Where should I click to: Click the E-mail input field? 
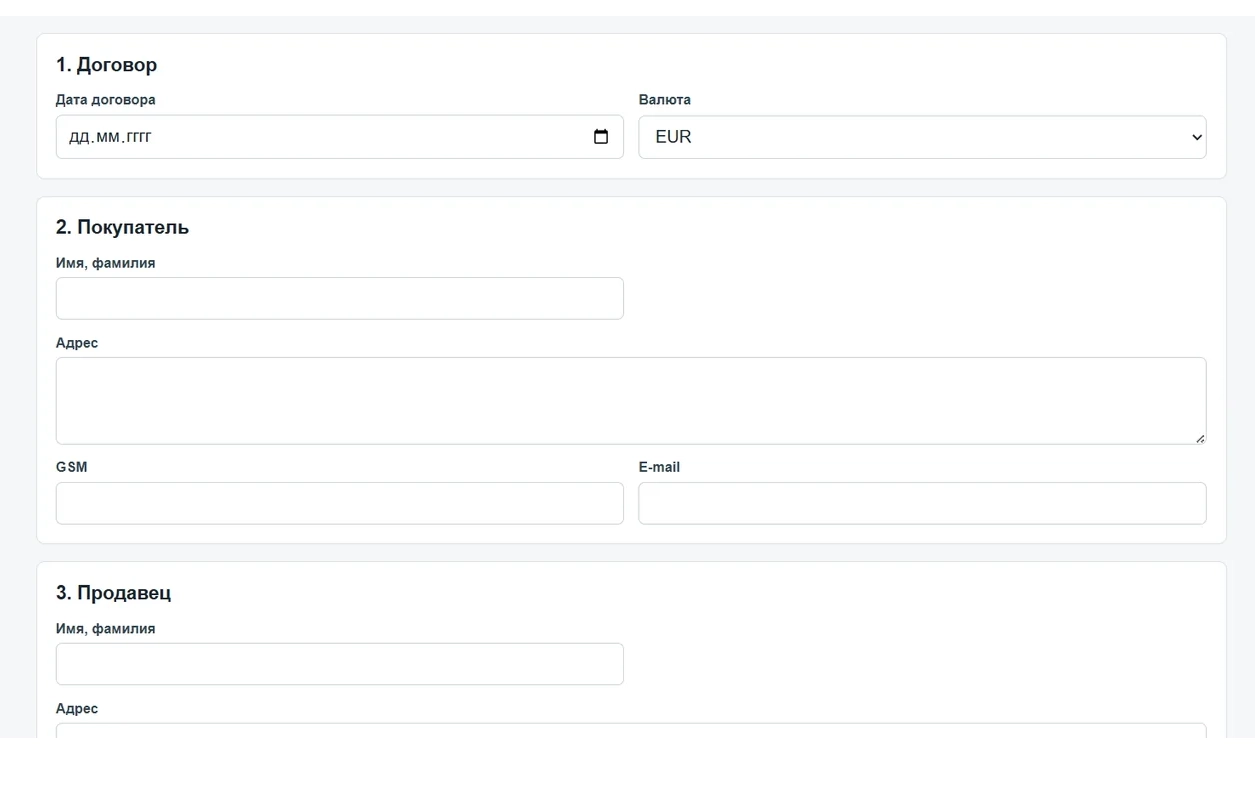tap(922, 503)
